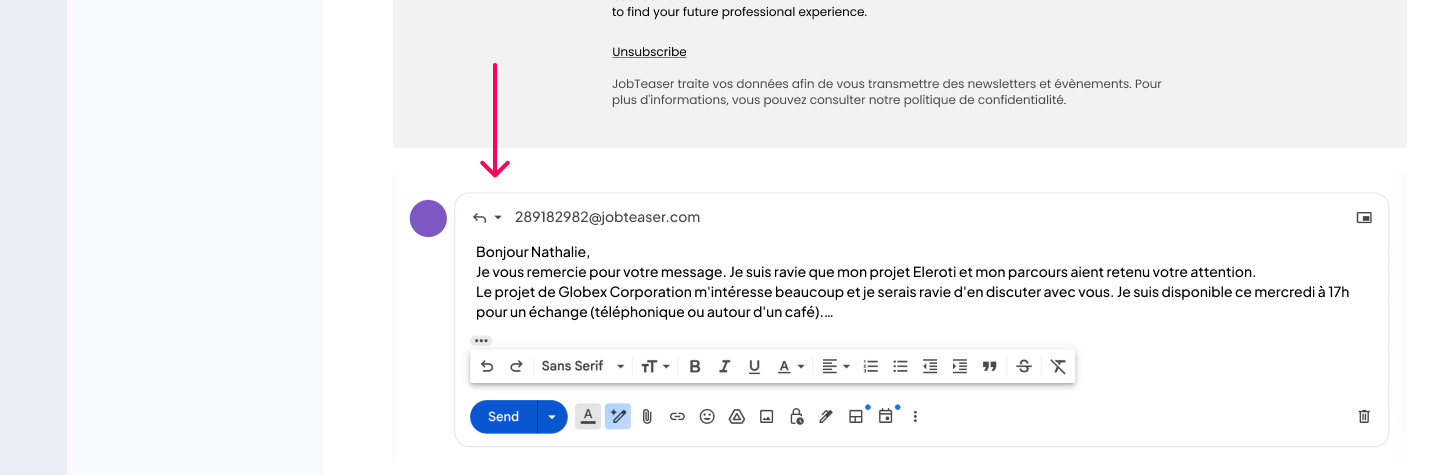Screen dimensions: 1440x475
Task: Show trimmed content with the ellipsis button
Action: tap(481, 341)
